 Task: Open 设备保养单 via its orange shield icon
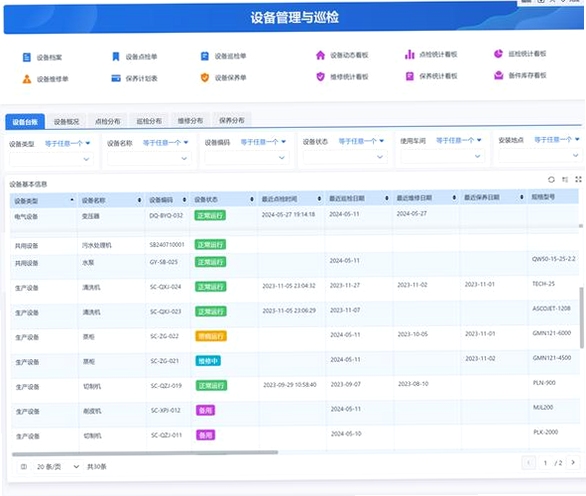(205, 77)
